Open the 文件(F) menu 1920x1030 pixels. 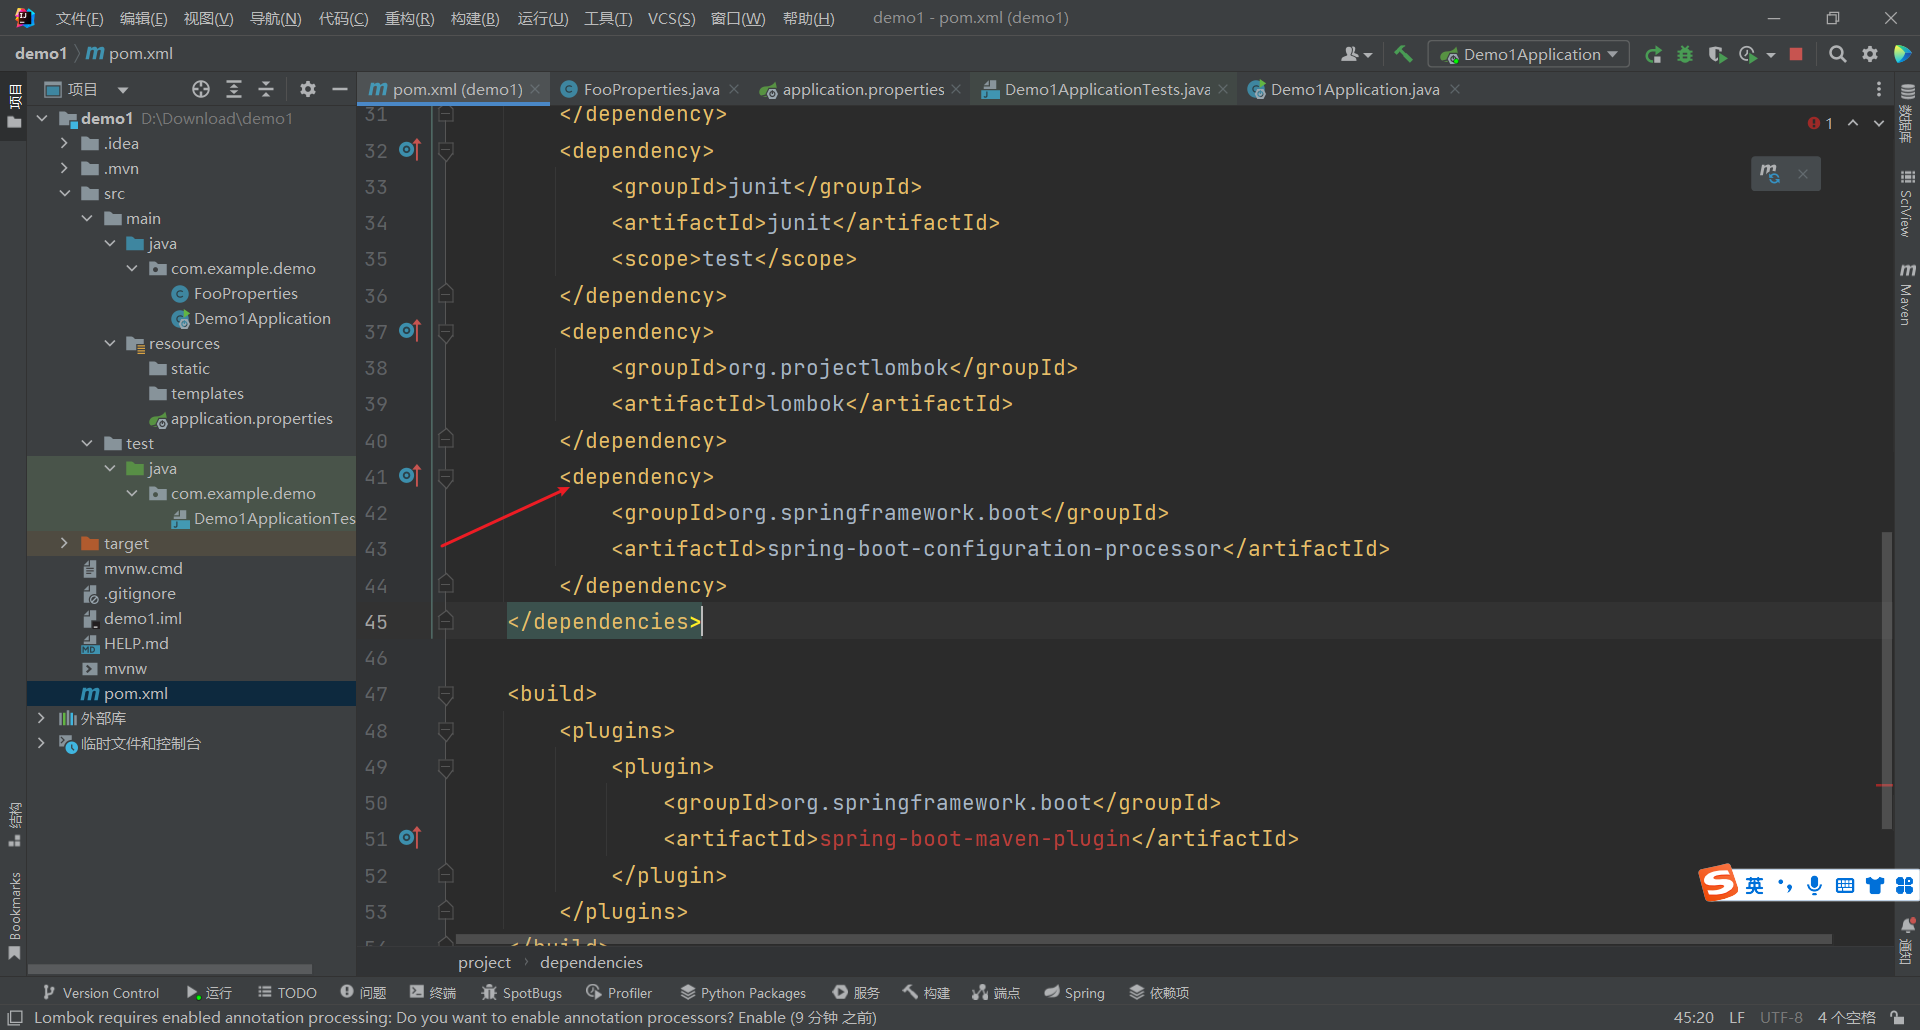click(x=79, y=18)
